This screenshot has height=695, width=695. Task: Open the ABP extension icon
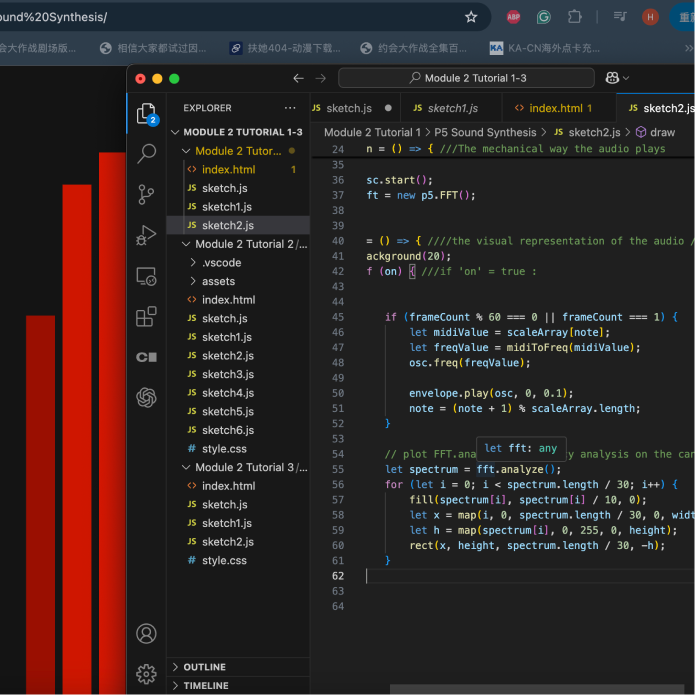point(513,17)
